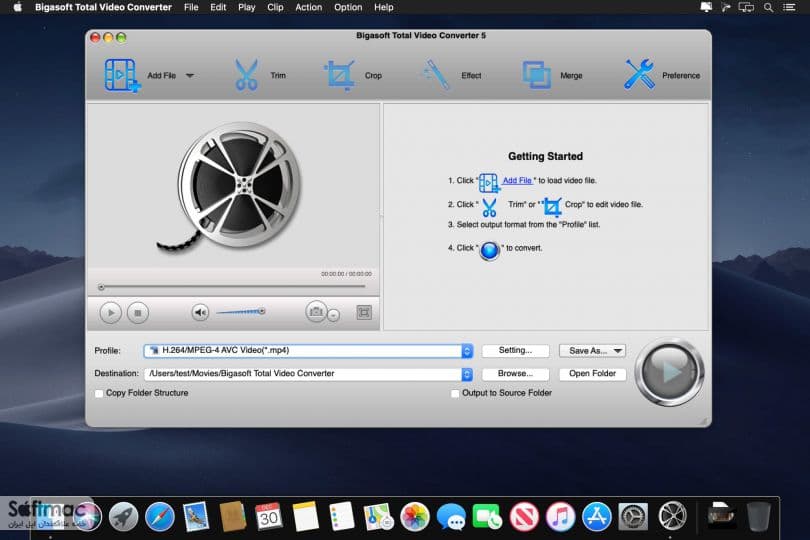
Task: Open Preference wrench icon
Action: pyautogui.click(x=639, y=74)
